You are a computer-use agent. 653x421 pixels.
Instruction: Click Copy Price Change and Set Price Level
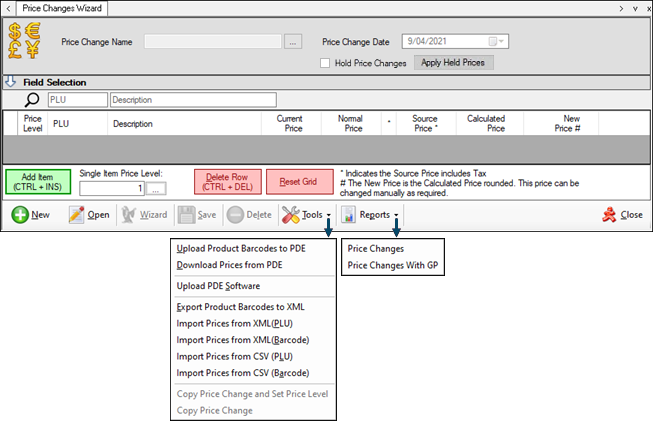tap(252, 394)
